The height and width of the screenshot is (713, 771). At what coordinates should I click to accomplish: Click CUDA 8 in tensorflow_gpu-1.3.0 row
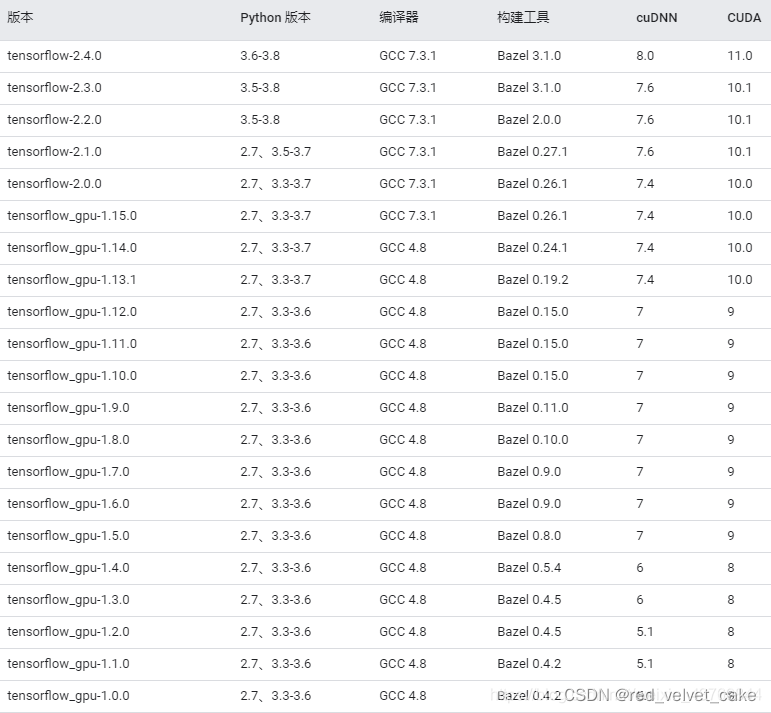731,599
